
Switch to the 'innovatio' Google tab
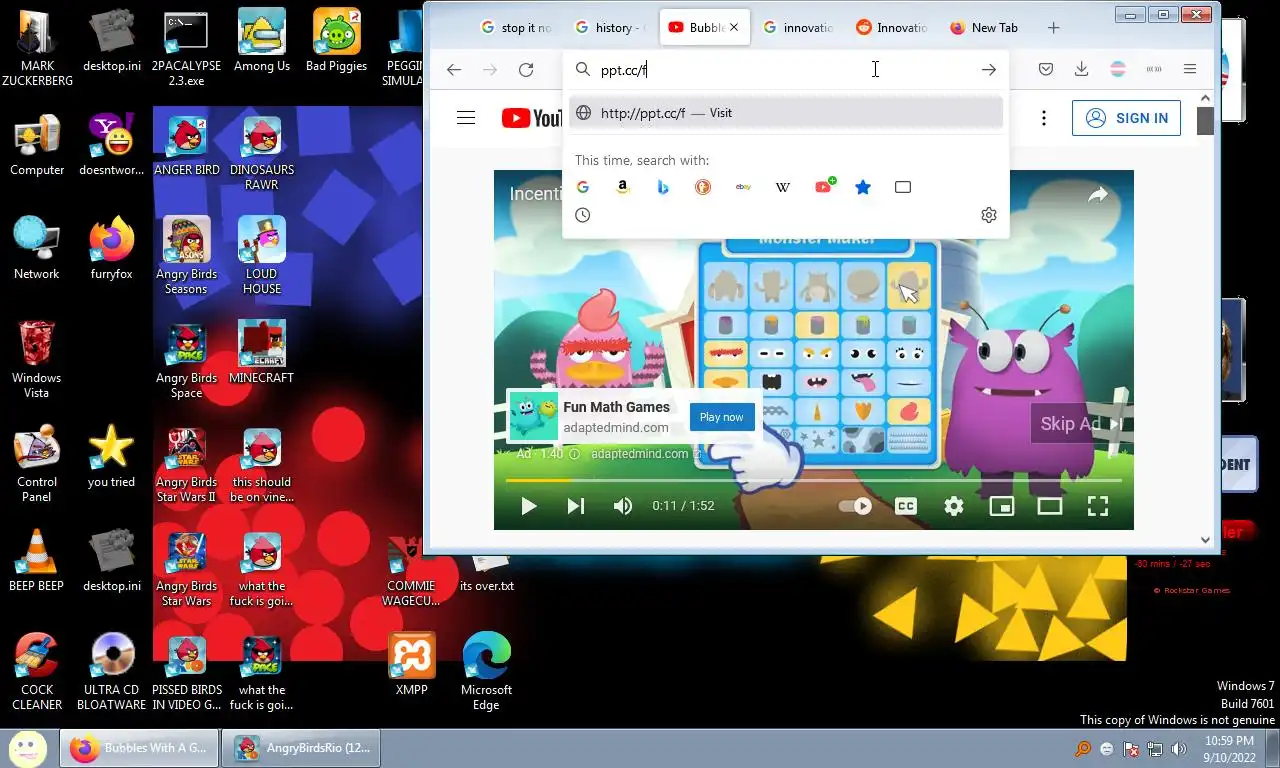click(x=798, y=28)
